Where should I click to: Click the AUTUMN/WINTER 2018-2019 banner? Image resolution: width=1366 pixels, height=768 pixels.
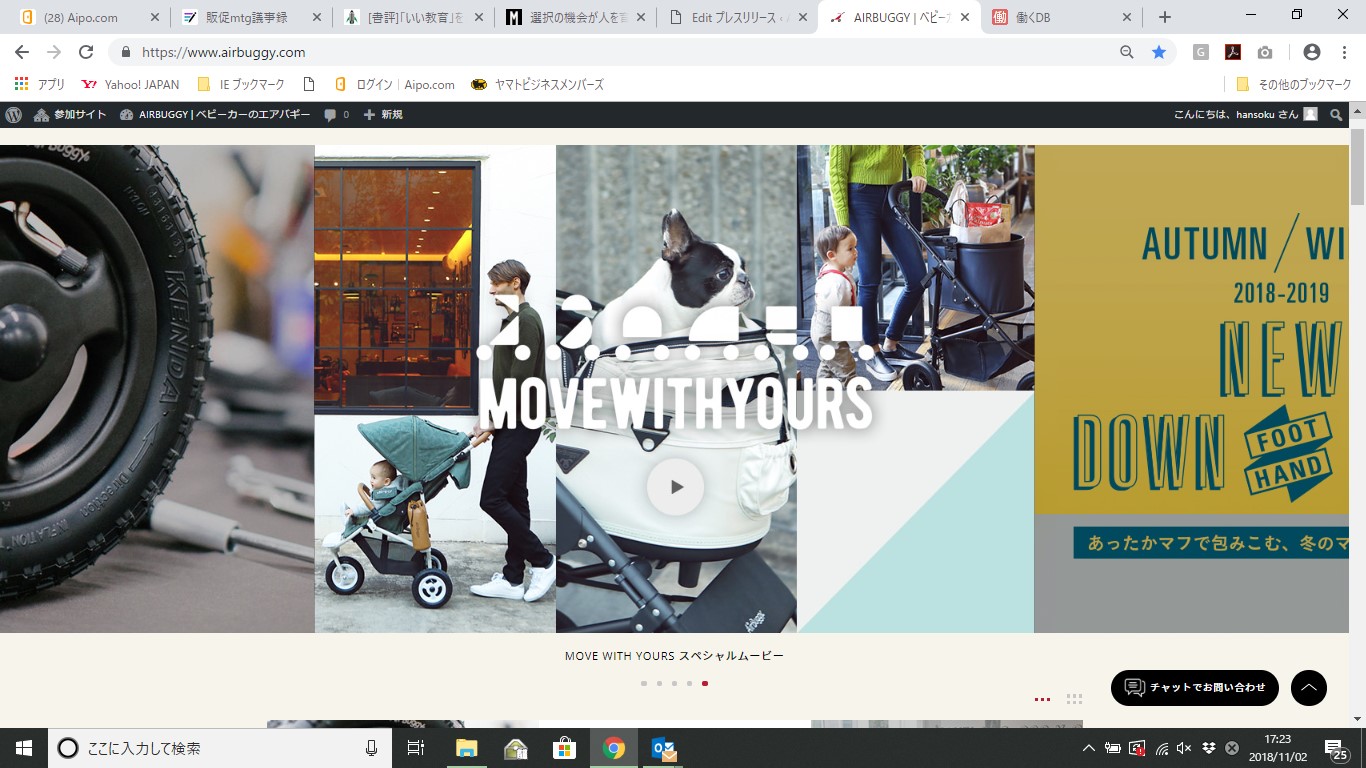point(1192,389)
